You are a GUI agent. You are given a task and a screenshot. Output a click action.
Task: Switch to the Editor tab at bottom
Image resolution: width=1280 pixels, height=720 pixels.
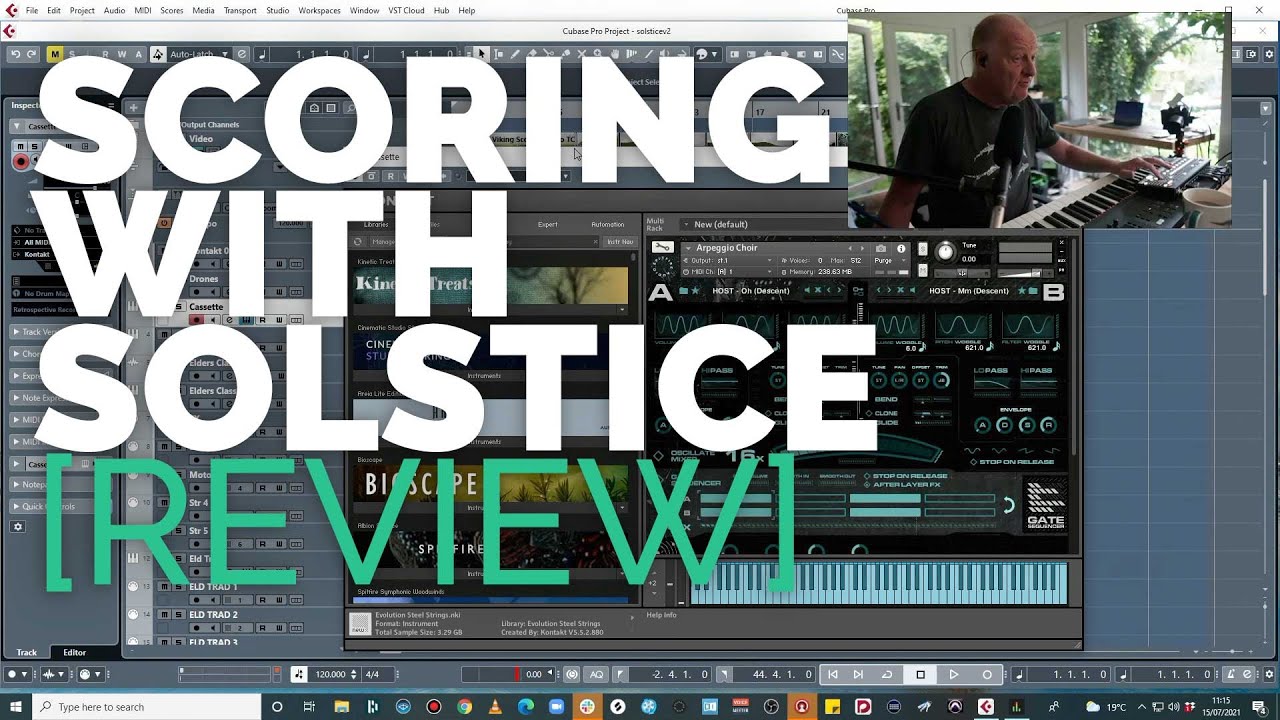pos(74,652)
